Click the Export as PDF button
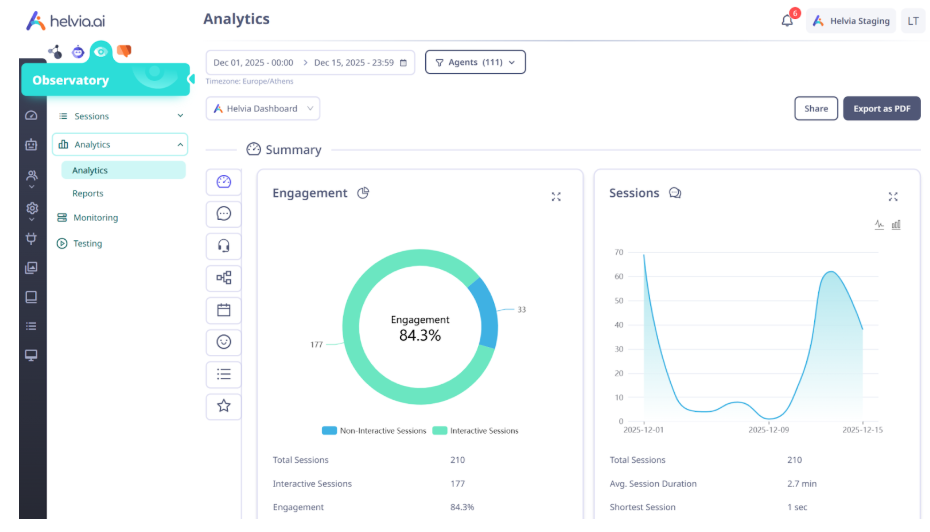930x532 pixels. pos(881,109)
